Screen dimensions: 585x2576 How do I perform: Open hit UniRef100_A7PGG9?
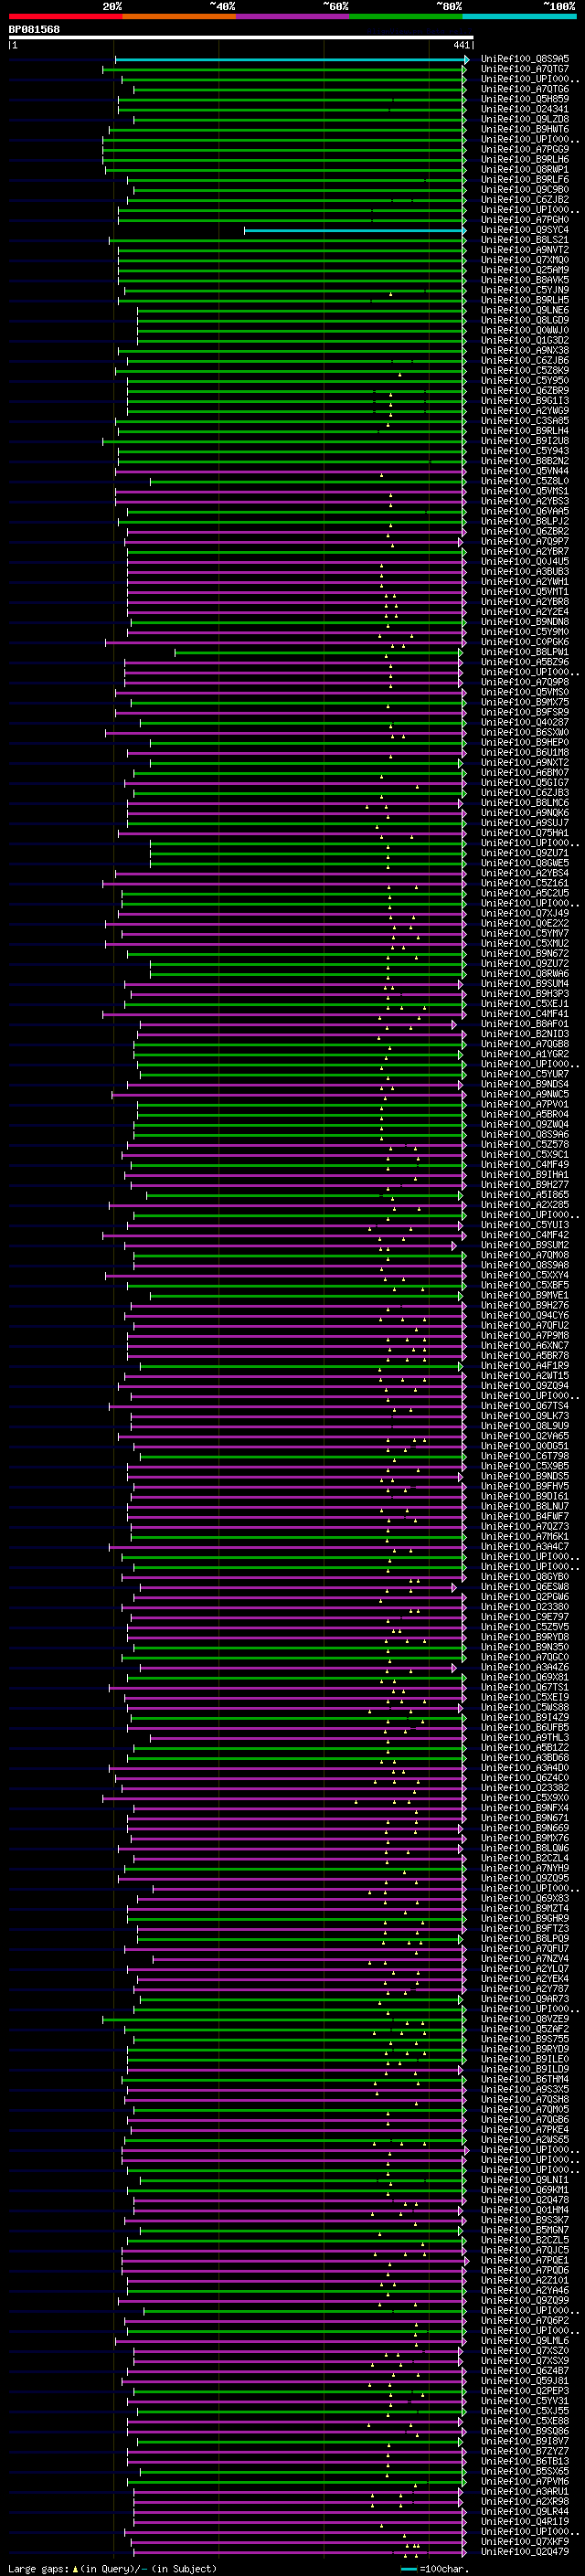click(x=525, y=149)
